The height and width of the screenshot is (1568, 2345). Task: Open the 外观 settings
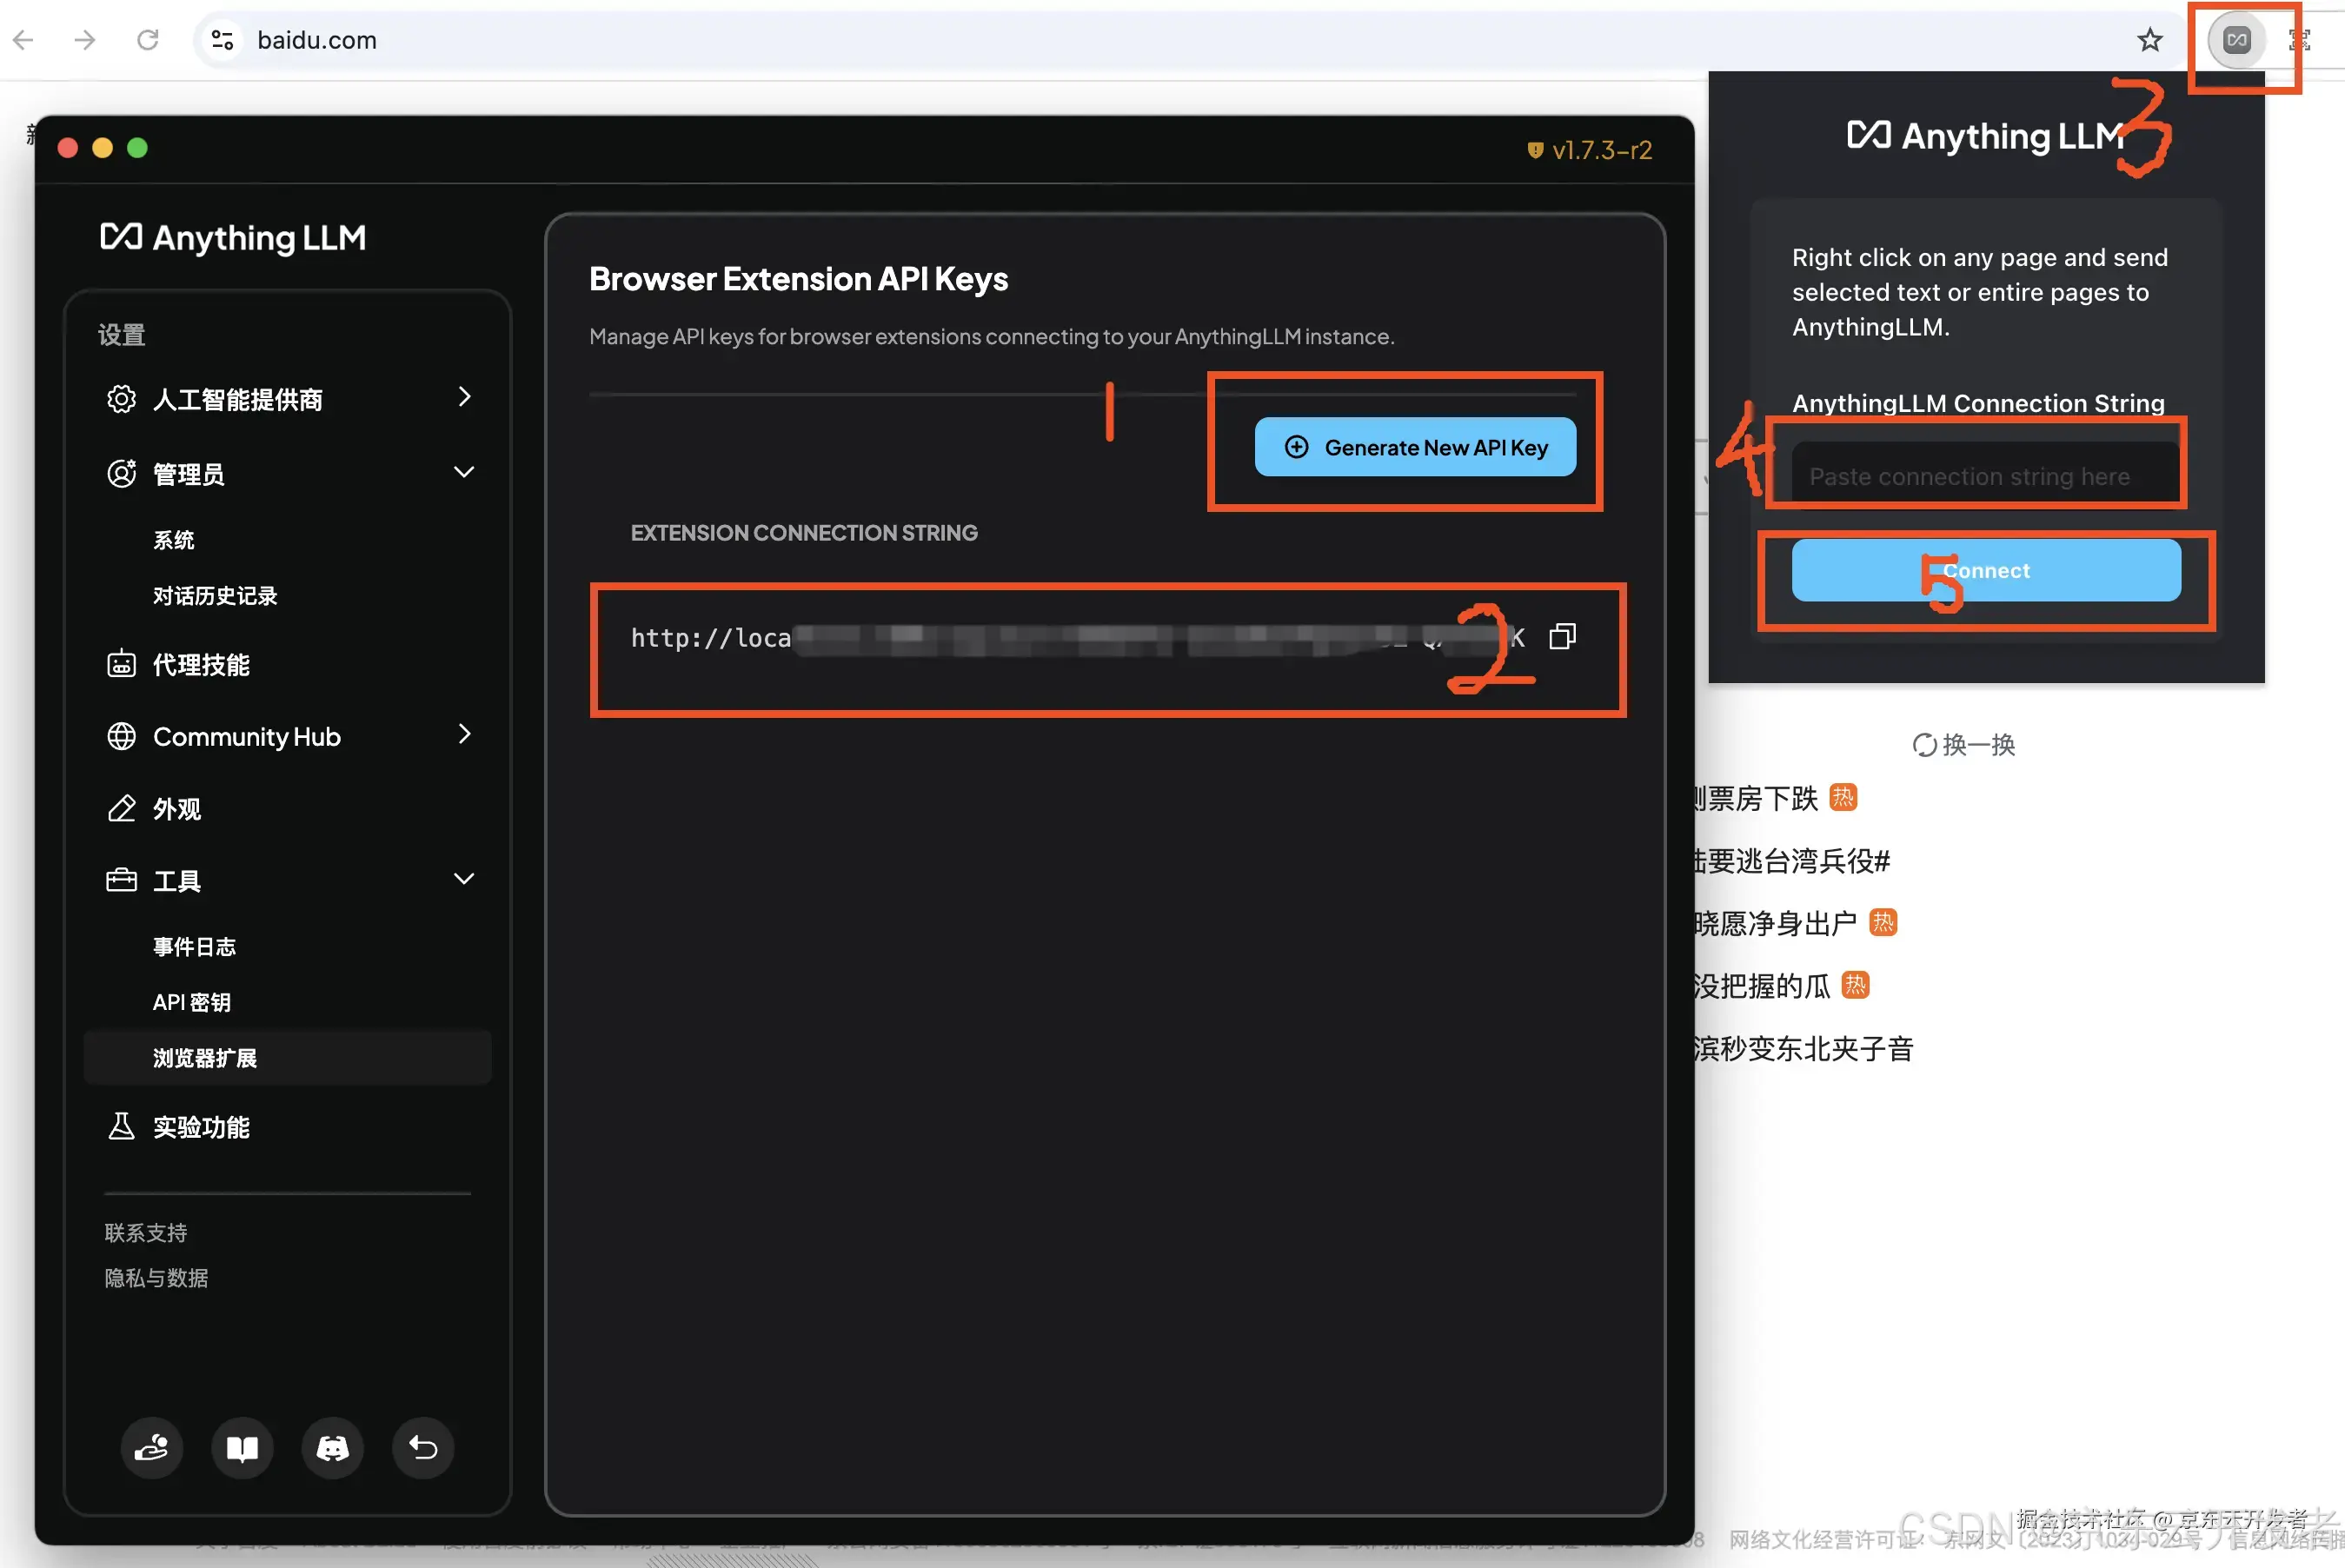(177, 808)
